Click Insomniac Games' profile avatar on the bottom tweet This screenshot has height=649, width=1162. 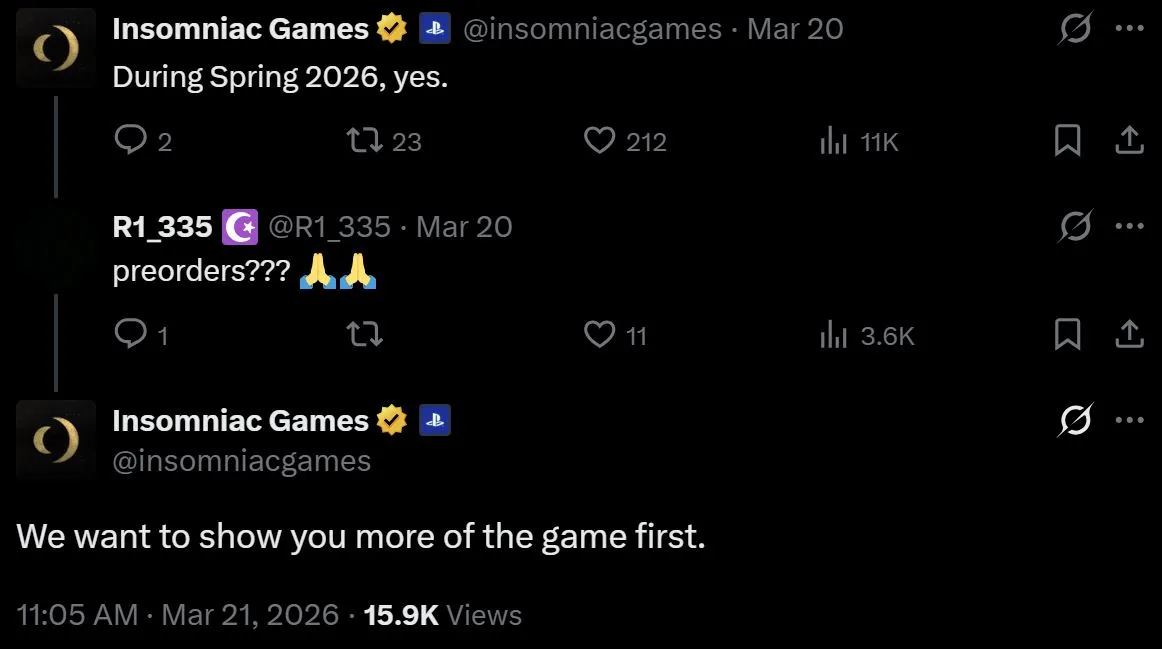coord(55,439)
